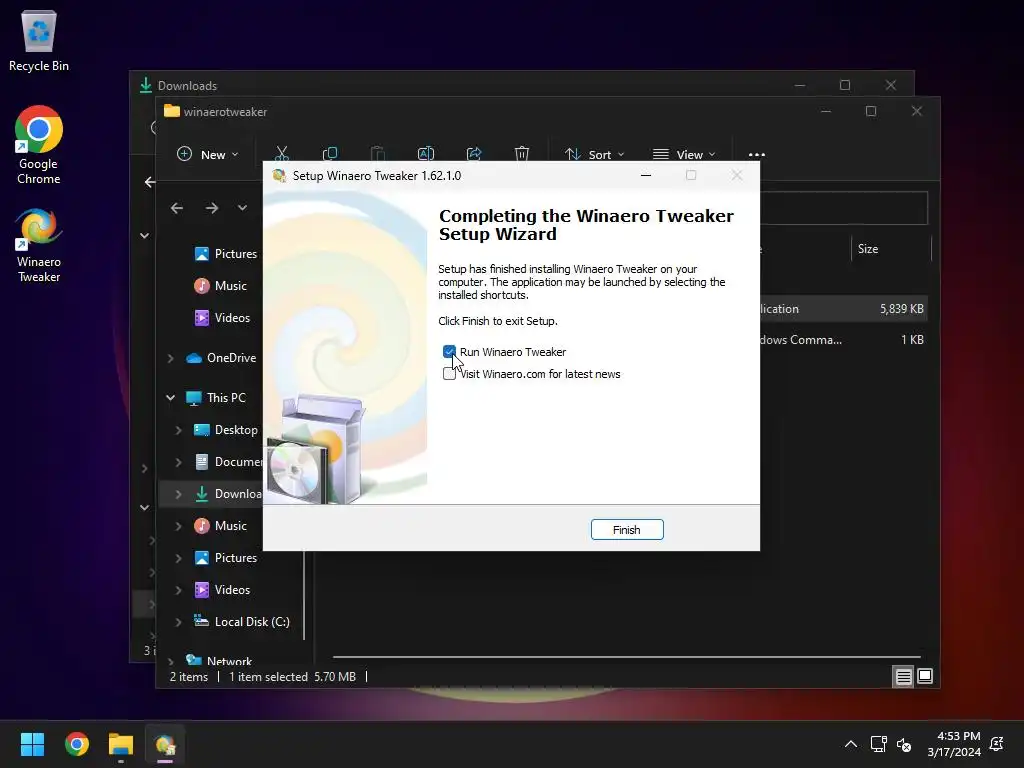This screenshot has height=768, width=1024.
Task: Switch to details view icon in status bar
Action: 903,677
